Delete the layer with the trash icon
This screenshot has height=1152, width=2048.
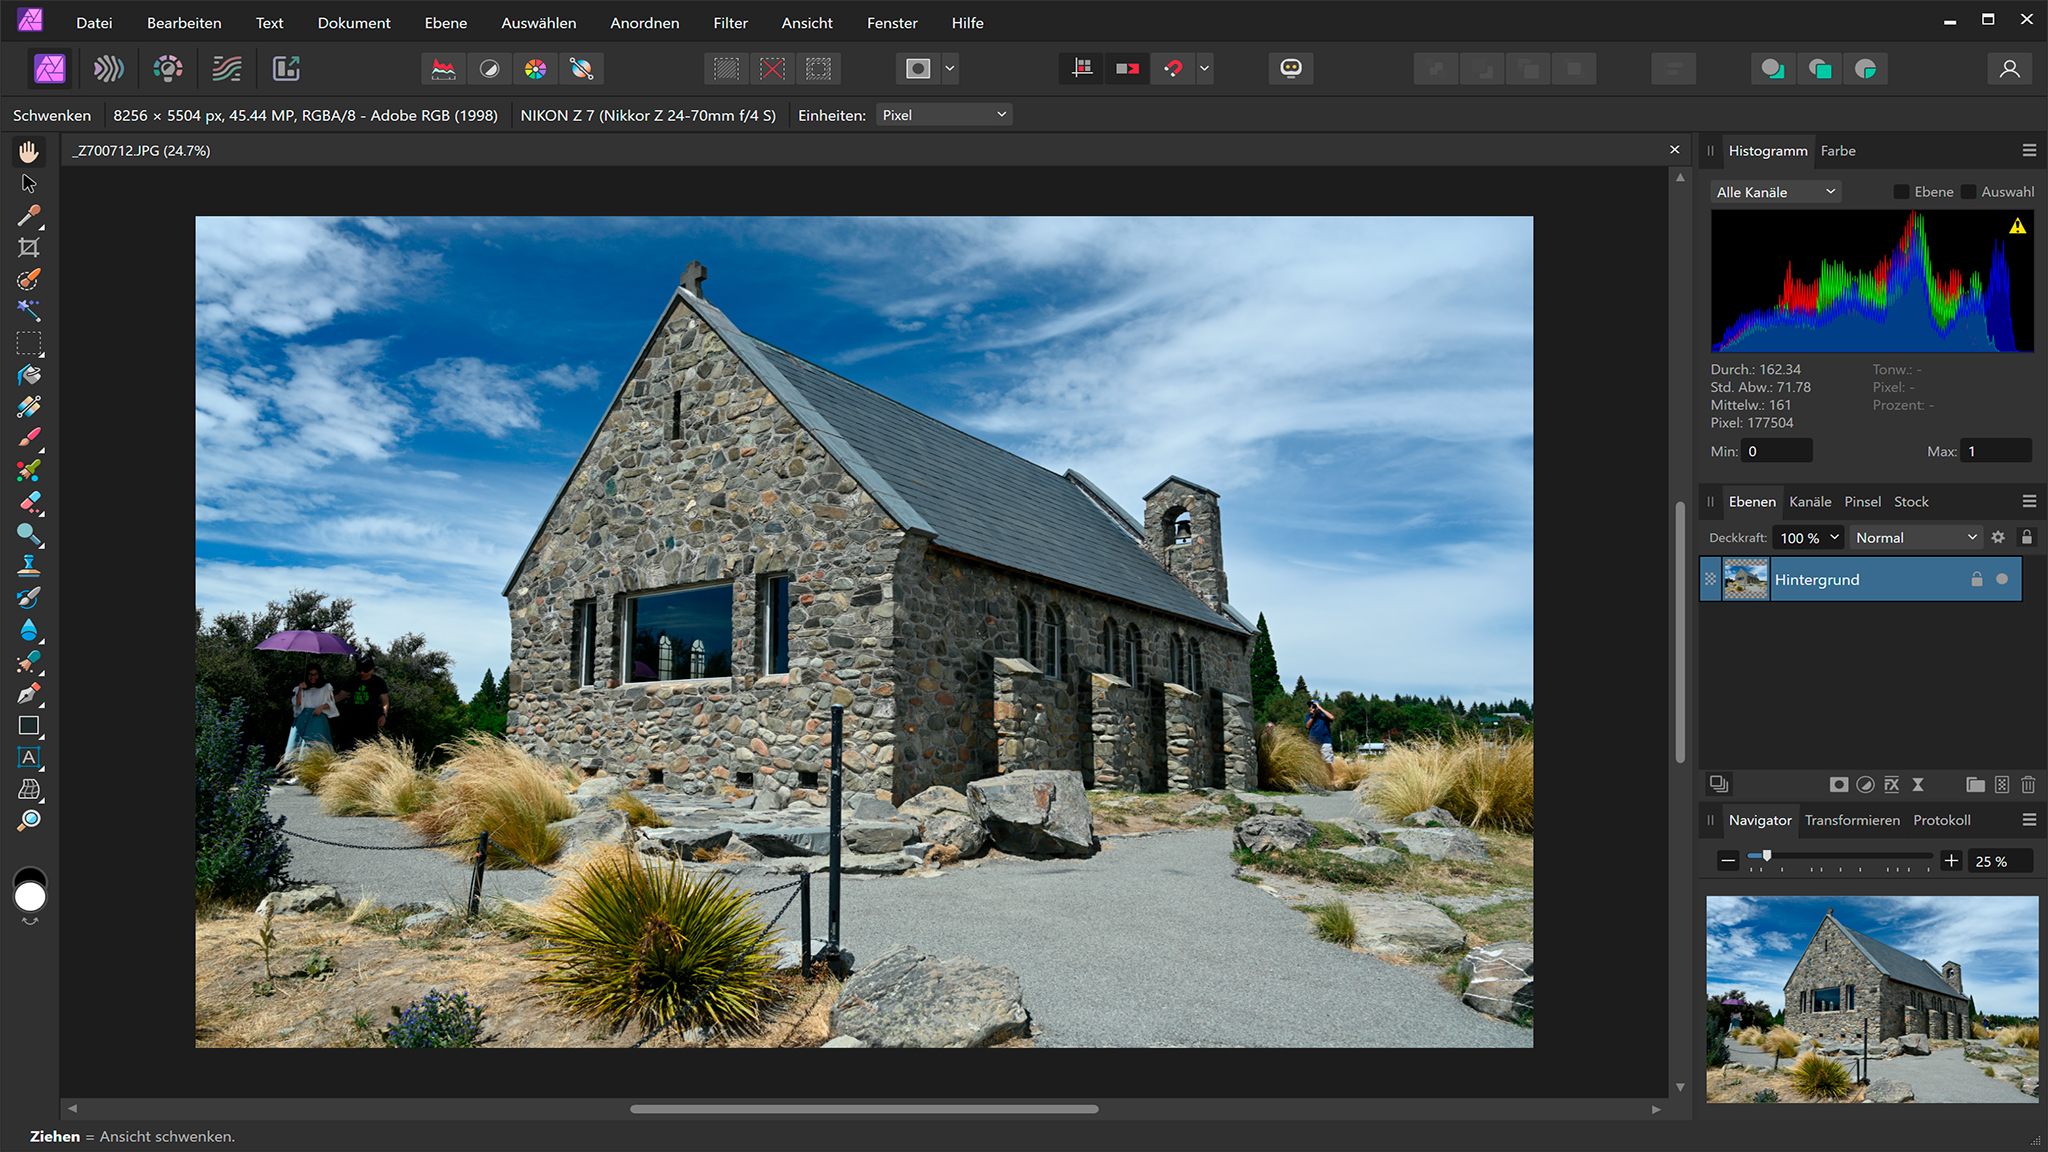pyautogui.click(x=2028, y=785)
